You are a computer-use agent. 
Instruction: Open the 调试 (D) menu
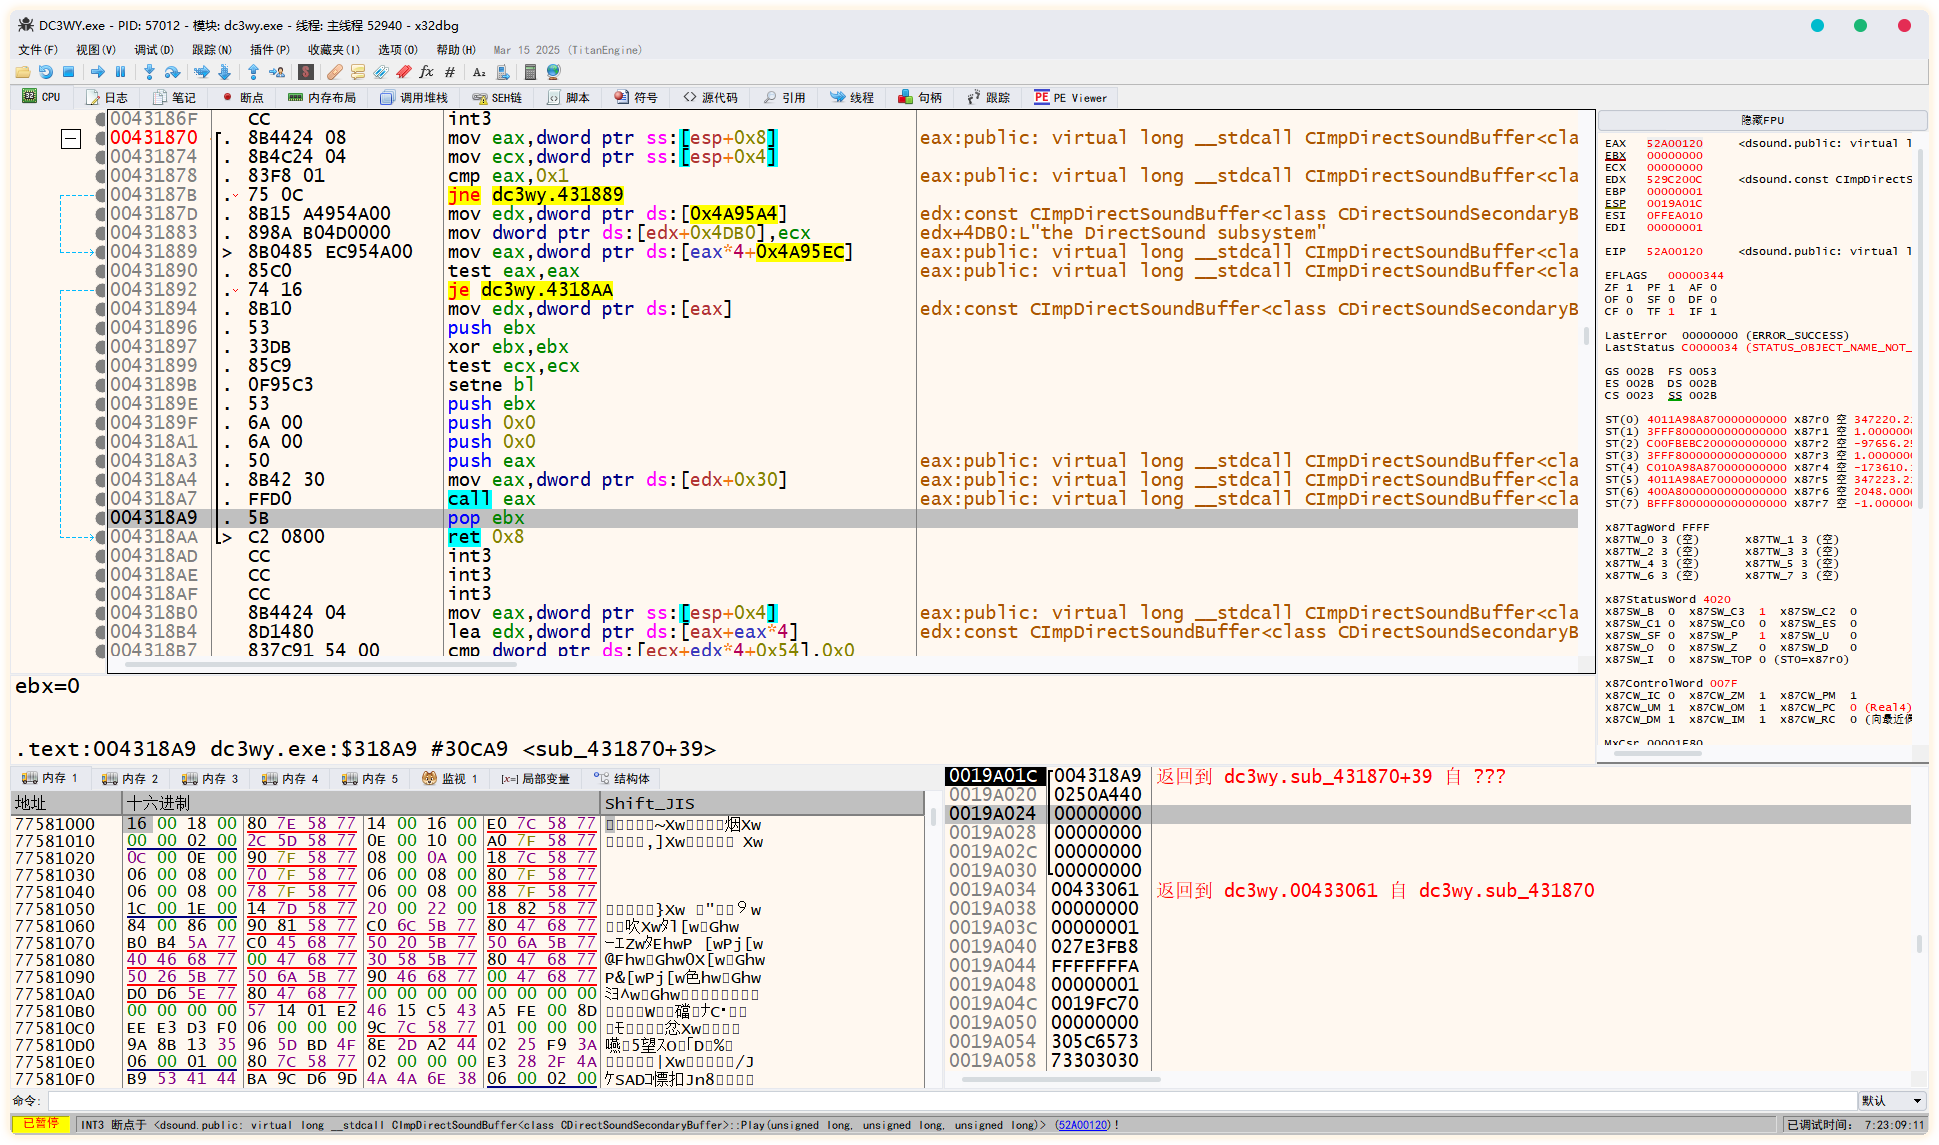pyautogui.click(x=154, y=50)
